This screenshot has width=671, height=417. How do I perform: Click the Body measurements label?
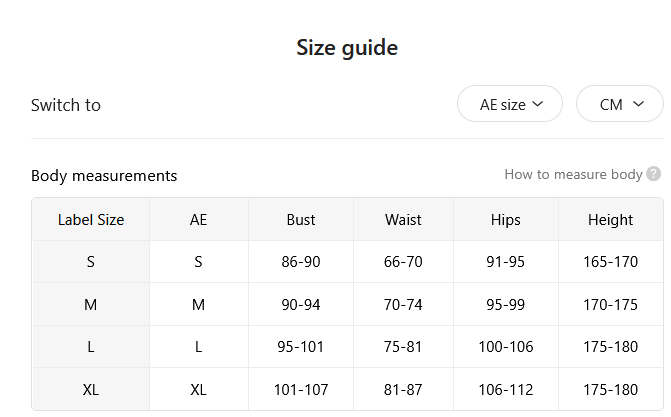[x=104, y=176]
